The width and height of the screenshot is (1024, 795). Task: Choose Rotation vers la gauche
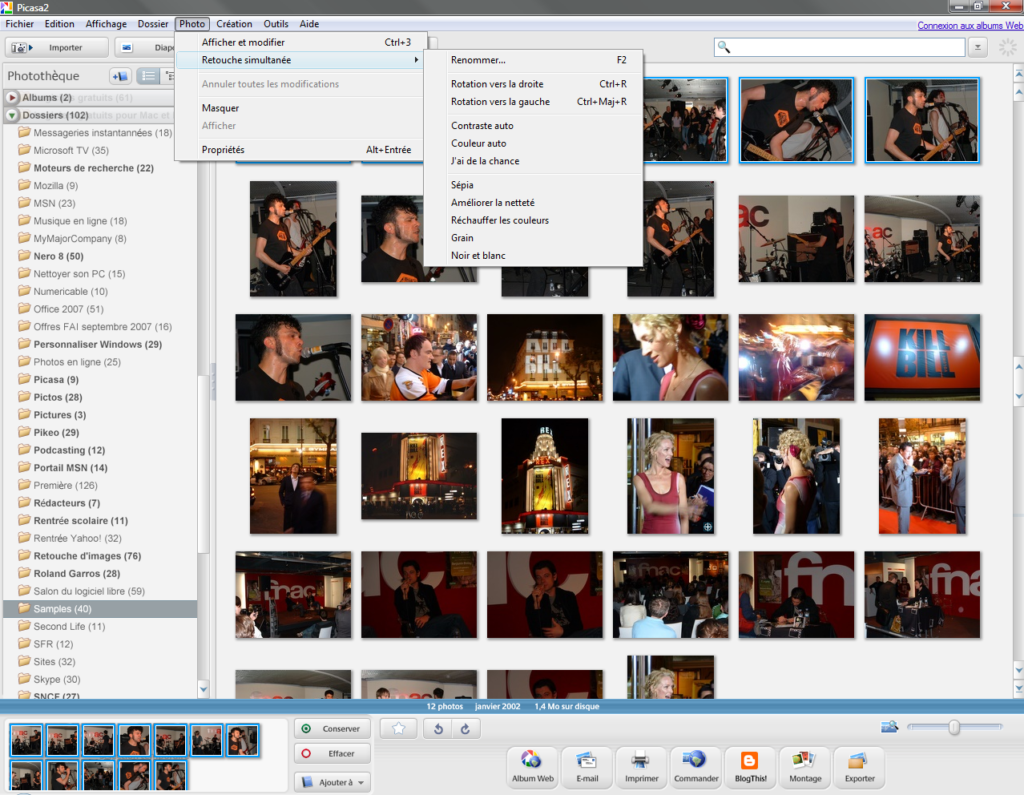(533, 101)
